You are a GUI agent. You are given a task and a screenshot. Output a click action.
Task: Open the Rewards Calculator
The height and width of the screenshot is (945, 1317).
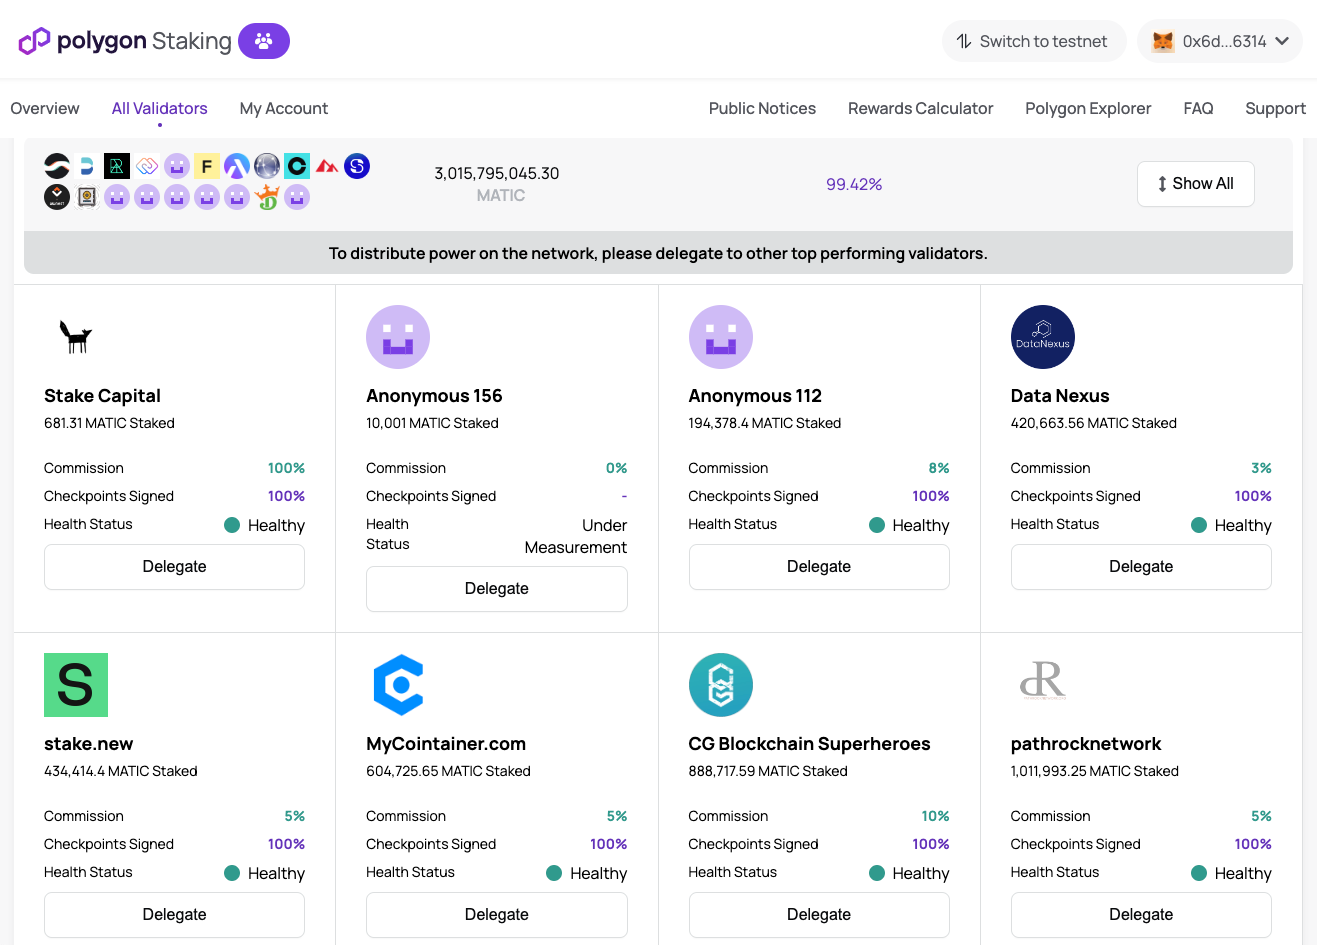[x=920, y=108]
